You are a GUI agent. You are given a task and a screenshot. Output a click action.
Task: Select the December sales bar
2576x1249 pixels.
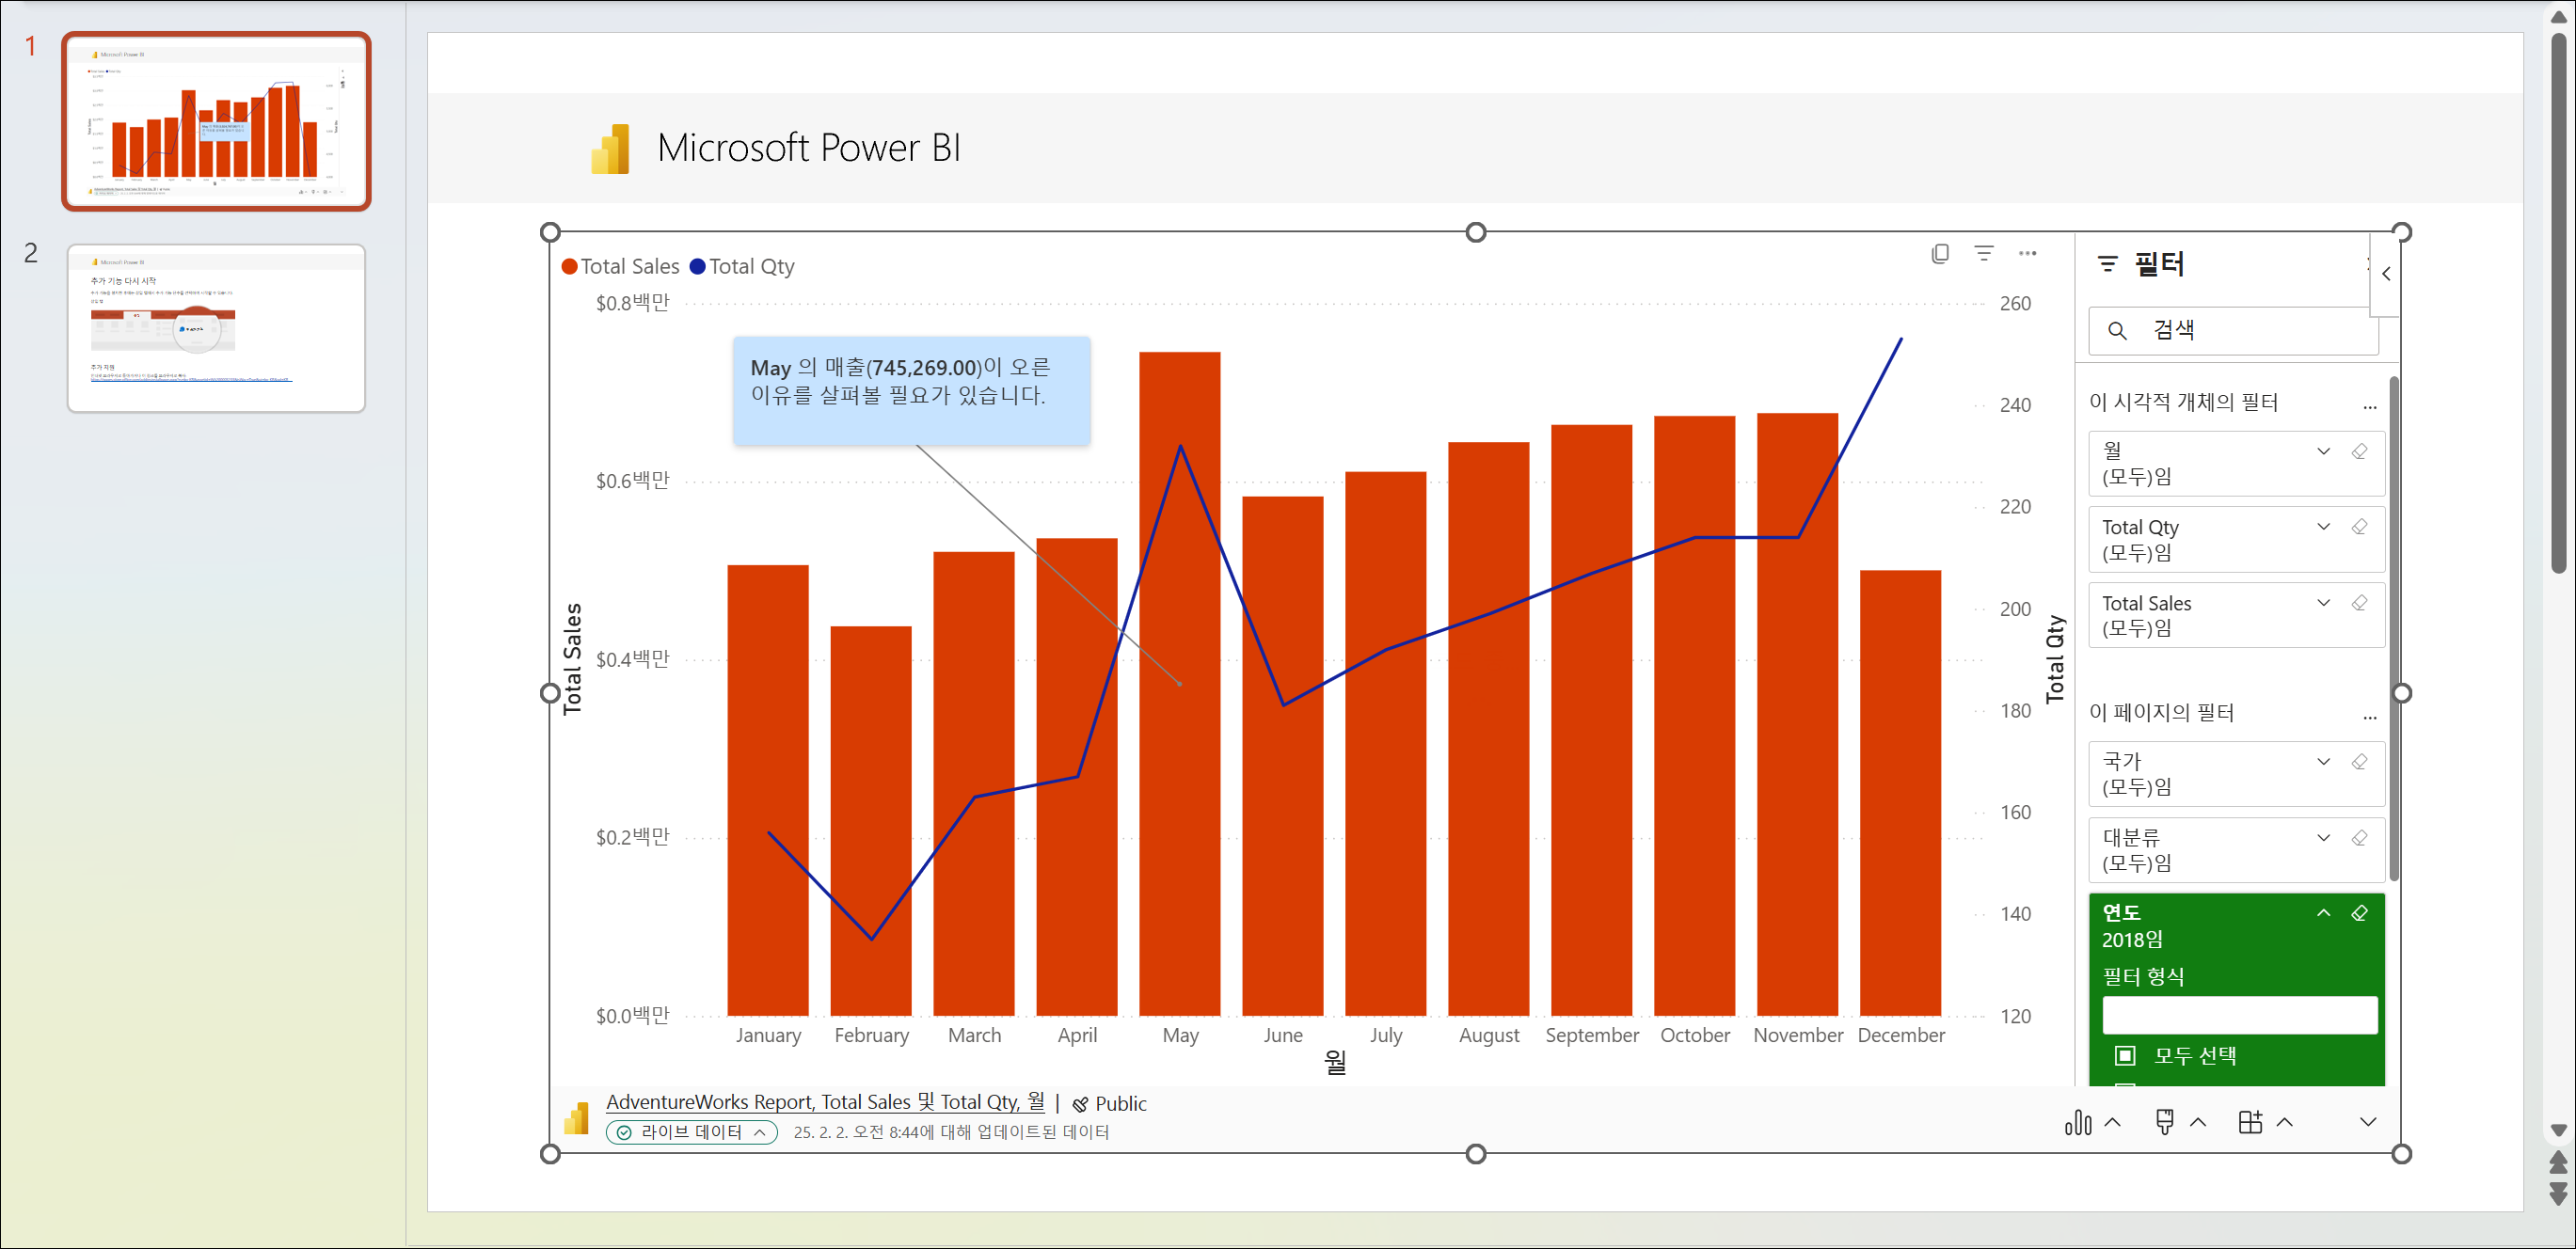coord(1900,793)
